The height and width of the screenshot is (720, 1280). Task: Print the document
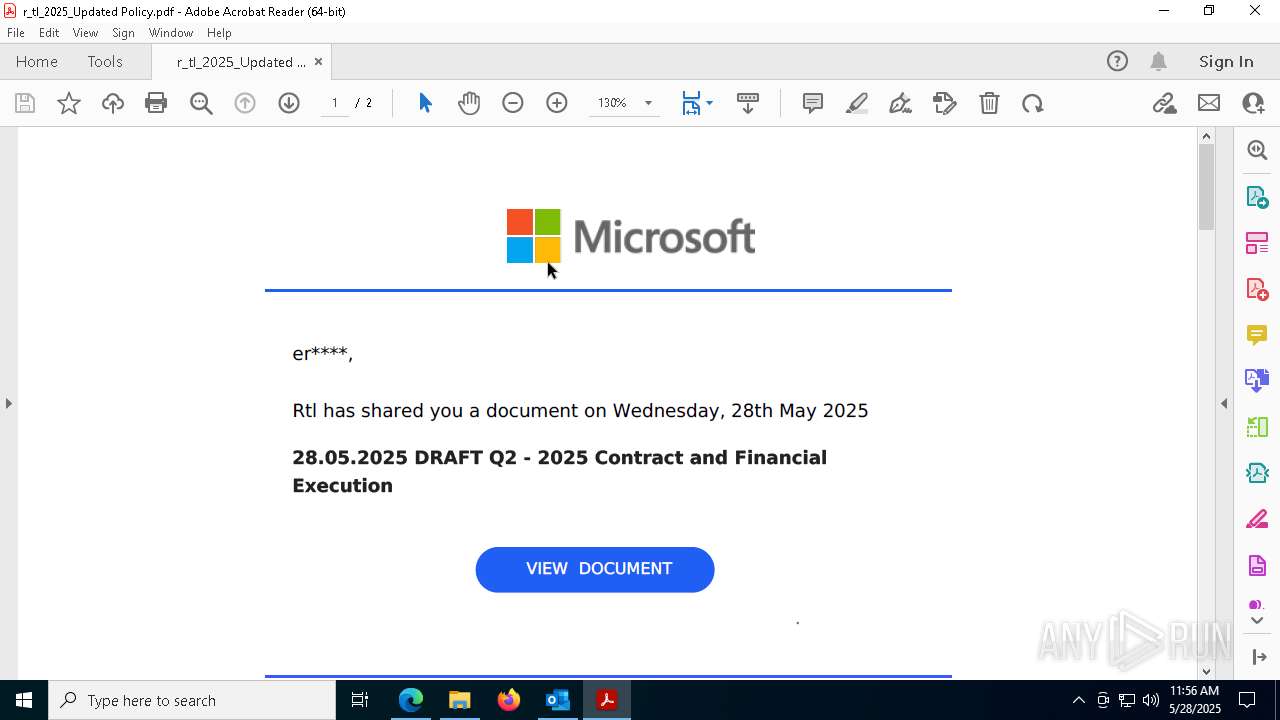156,103
